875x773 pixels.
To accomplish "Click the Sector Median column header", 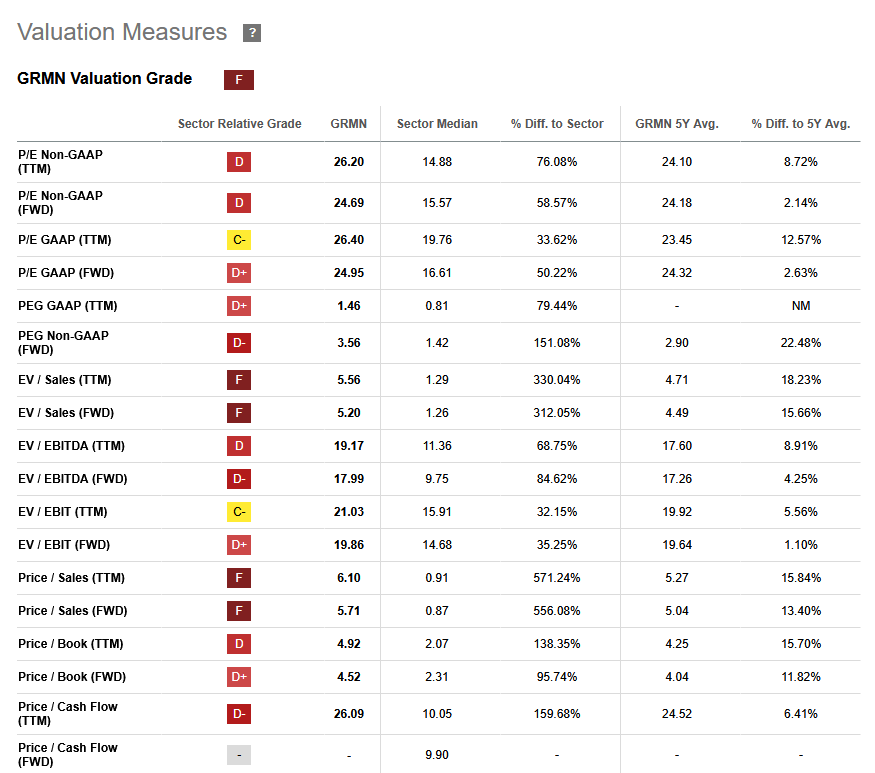I will click(x=437, y=124).
